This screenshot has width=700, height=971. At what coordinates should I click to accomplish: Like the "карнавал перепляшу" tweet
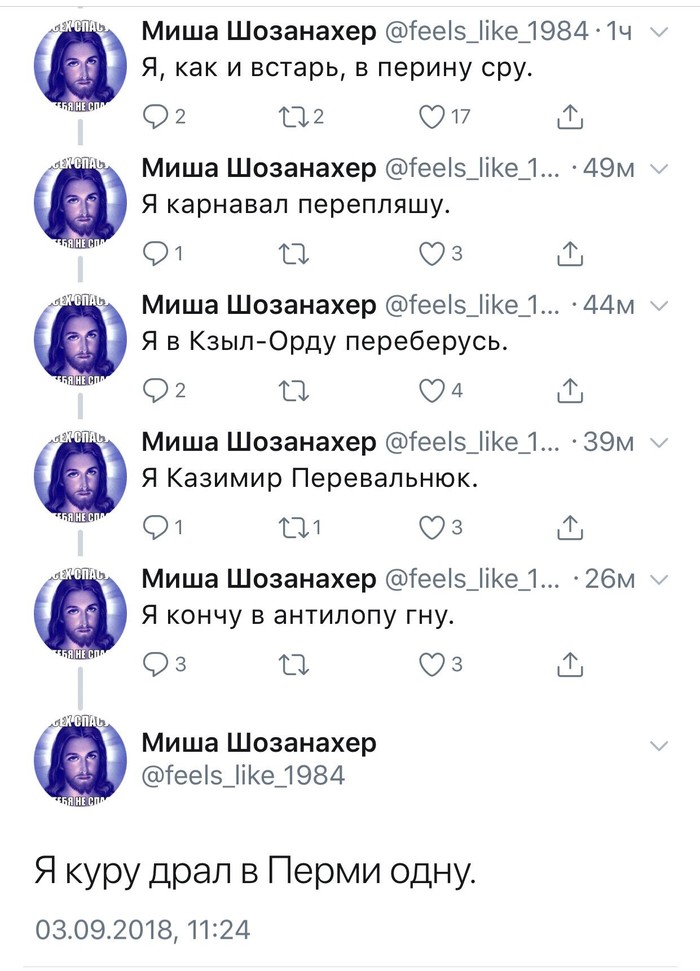click(x=431, y=253)
